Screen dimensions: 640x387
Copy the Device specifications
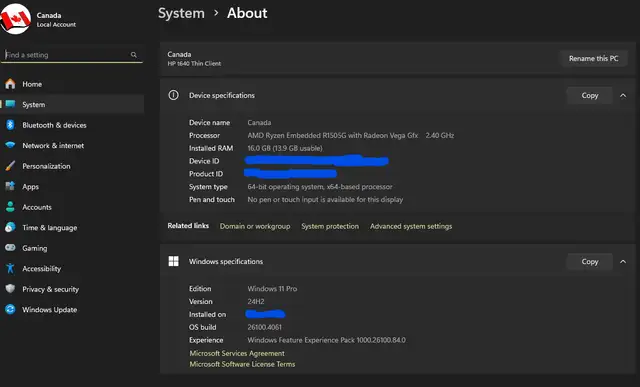click(589, 96)
